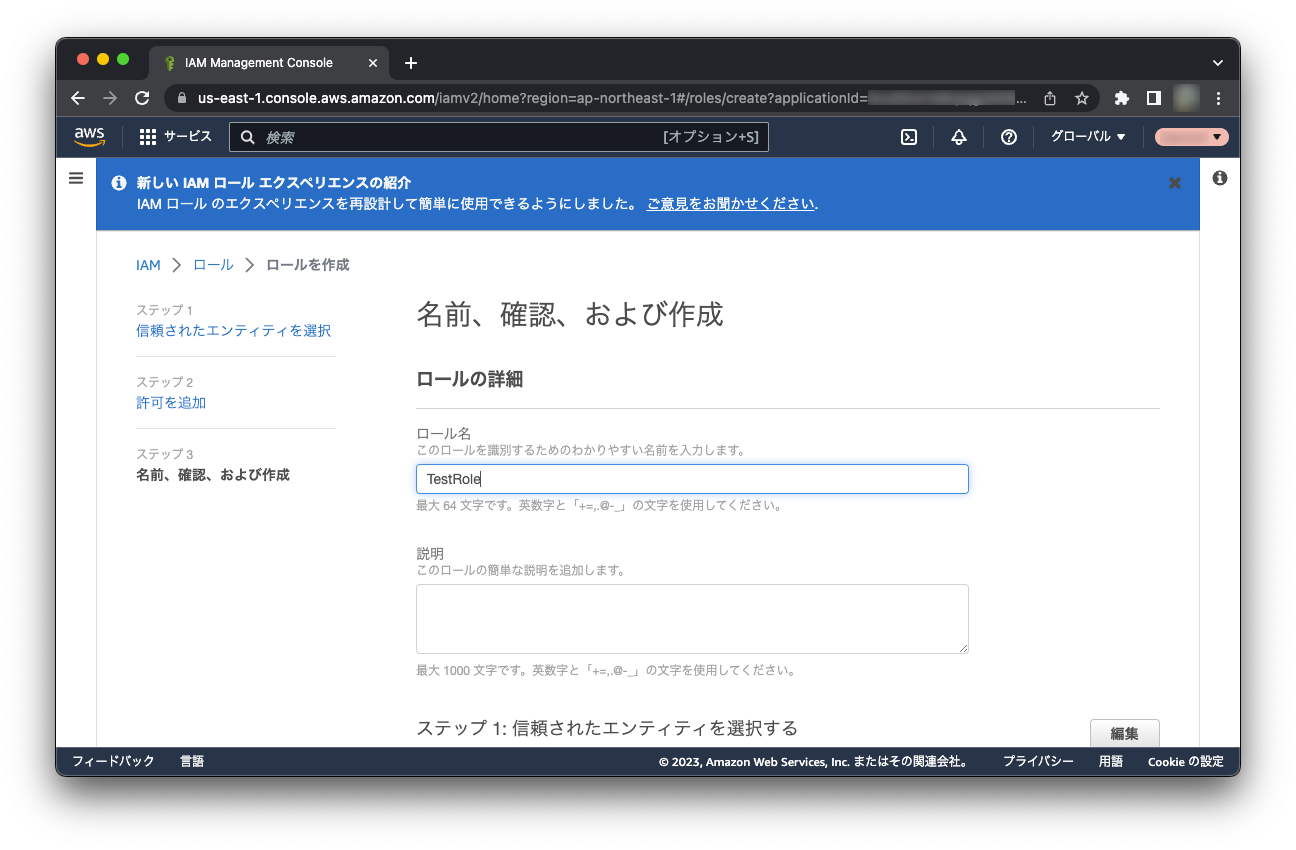Open the help question mark icon

coord(1009,137)
